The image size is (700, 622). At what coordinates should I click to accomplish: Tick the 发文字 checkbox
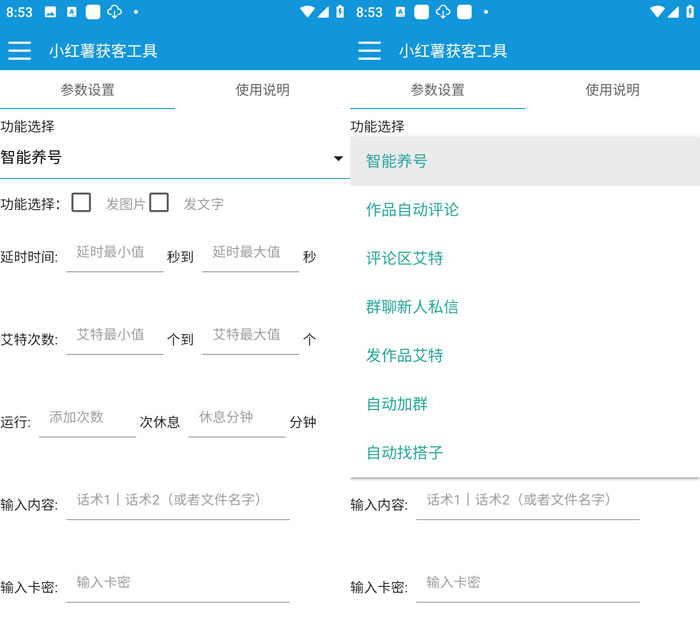(159, 203)
